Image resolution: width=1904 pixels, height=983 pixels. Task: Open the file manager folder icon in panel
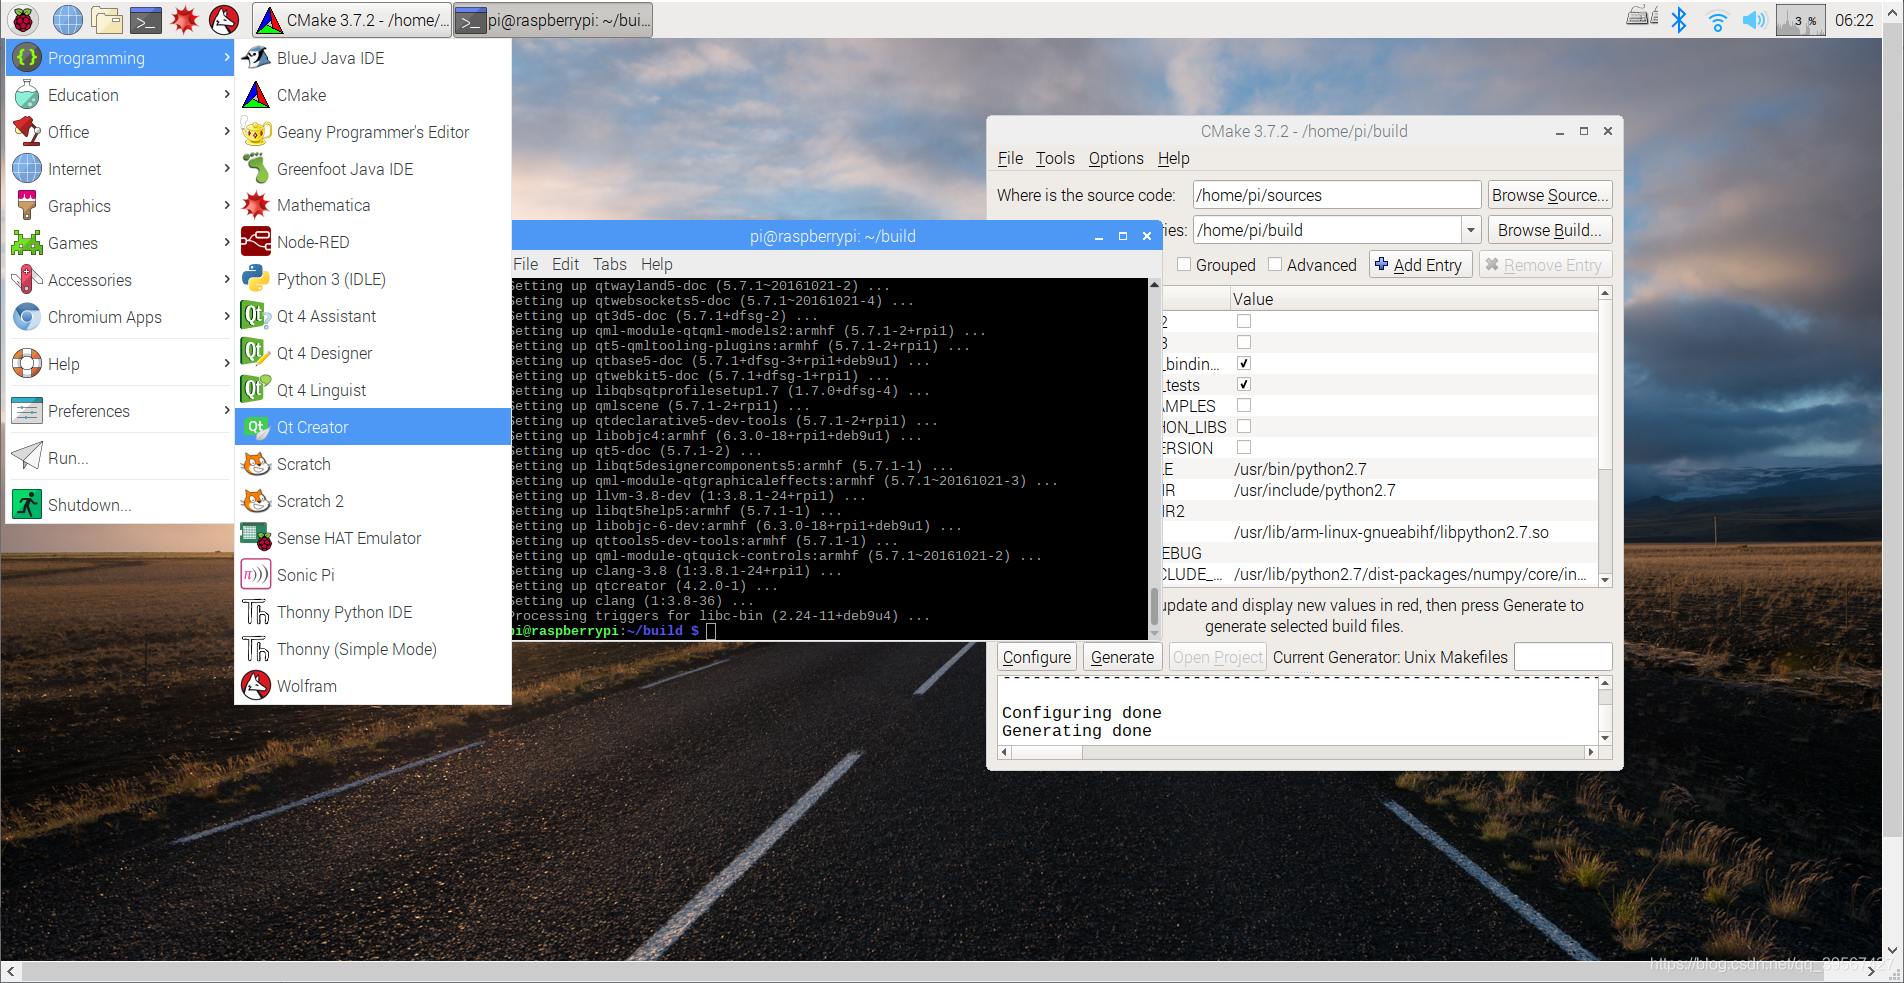[x=107, y=19]
